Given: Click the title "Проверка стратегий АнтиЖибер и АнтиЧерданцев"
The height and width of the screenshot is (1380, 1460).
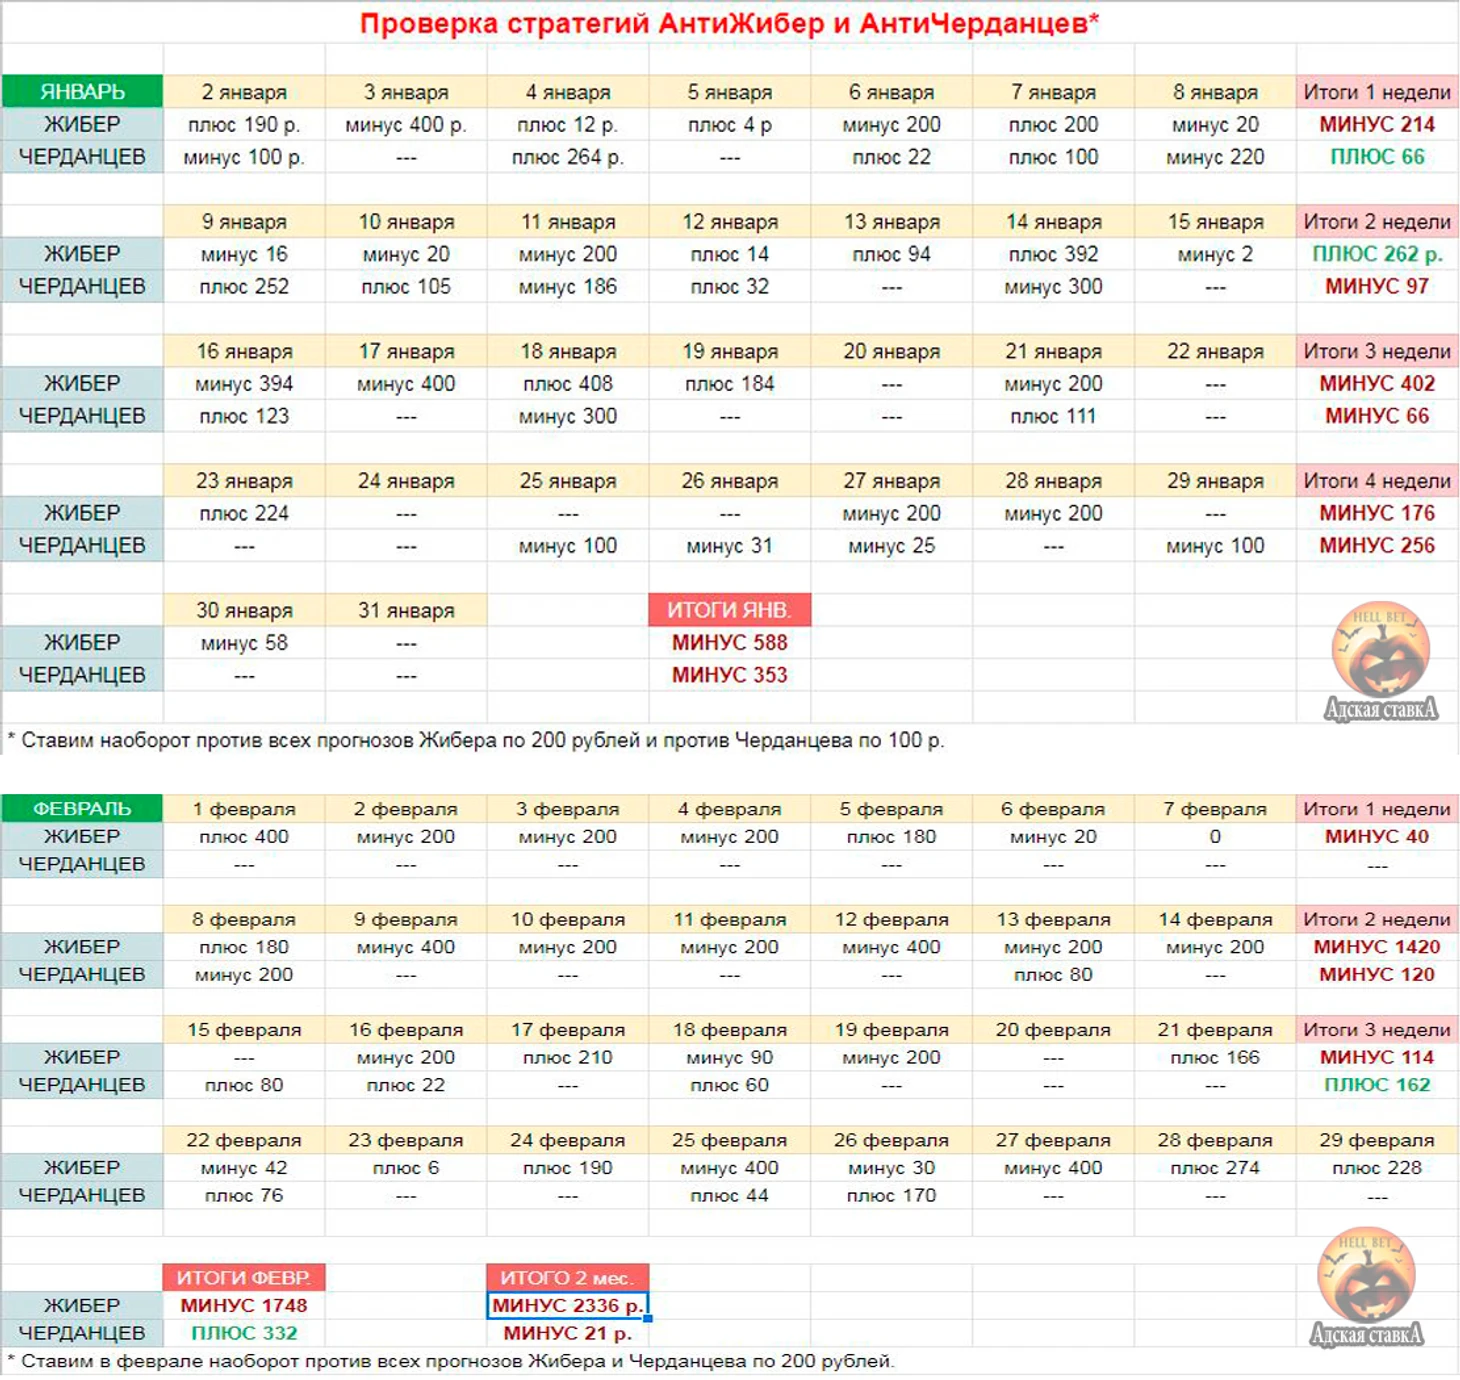Looking at the screenshot, I should pyautogui.click(x=729, y=23).
